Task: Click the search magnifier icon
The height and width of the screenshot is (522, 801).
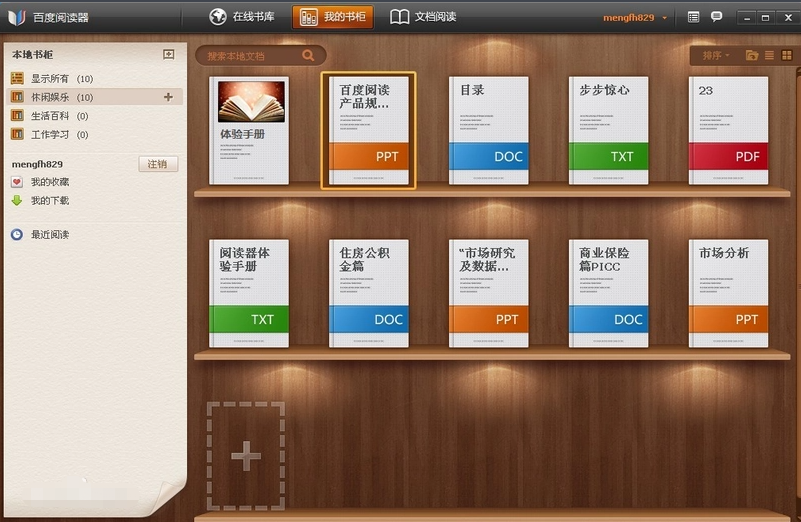Action: [x=308, y=56]
